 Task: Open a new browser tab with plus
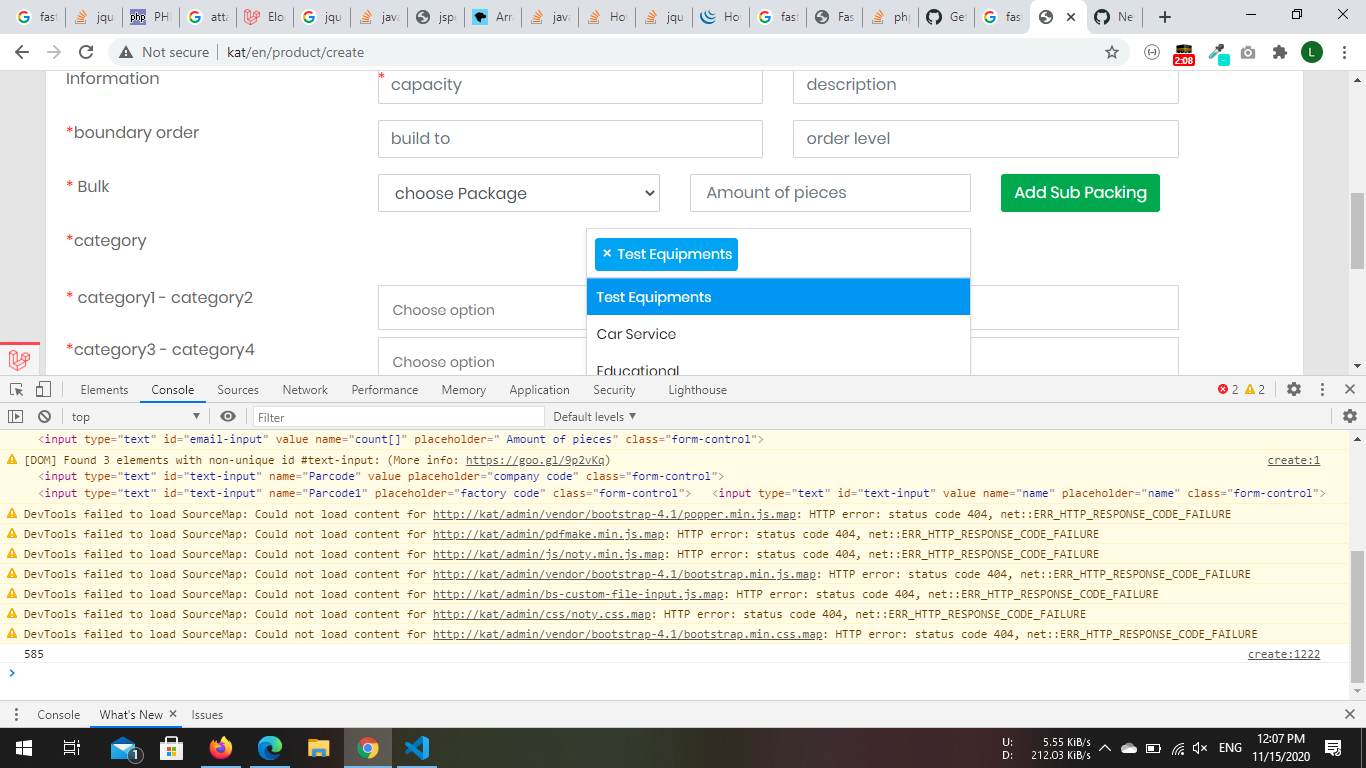point(1164,17)
